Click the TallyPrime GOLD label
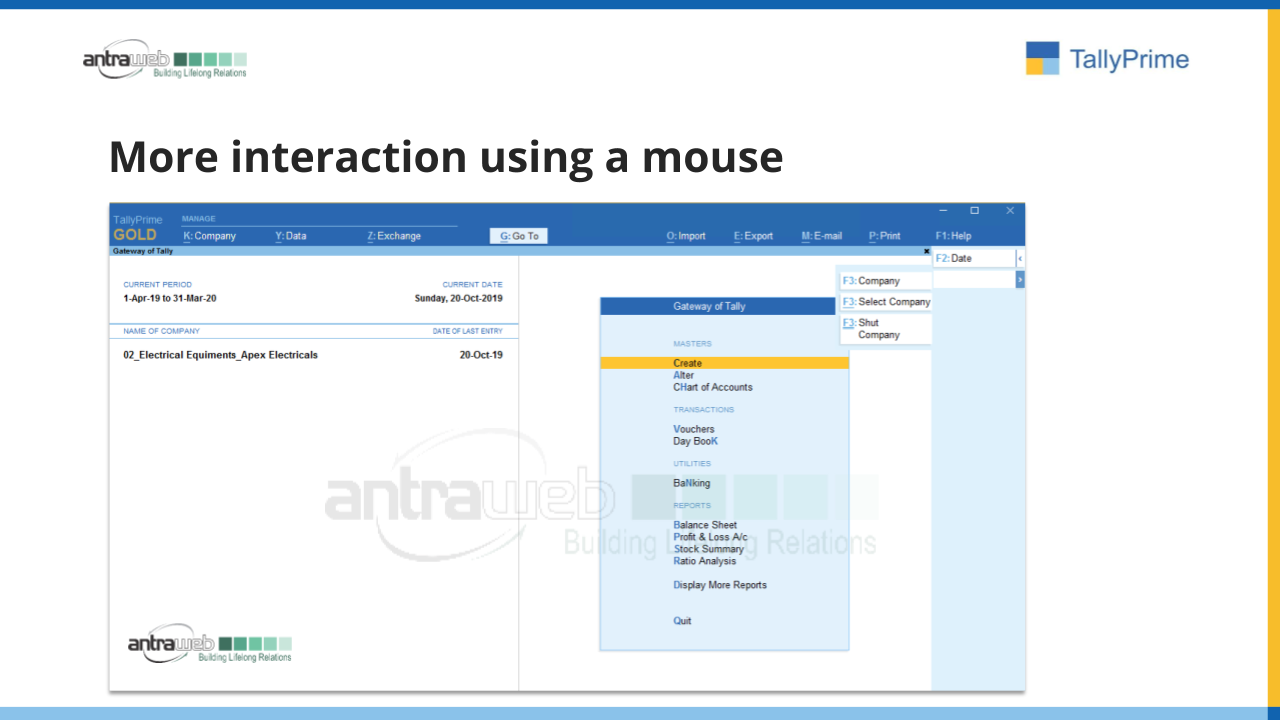 click(x=137, y=228)
